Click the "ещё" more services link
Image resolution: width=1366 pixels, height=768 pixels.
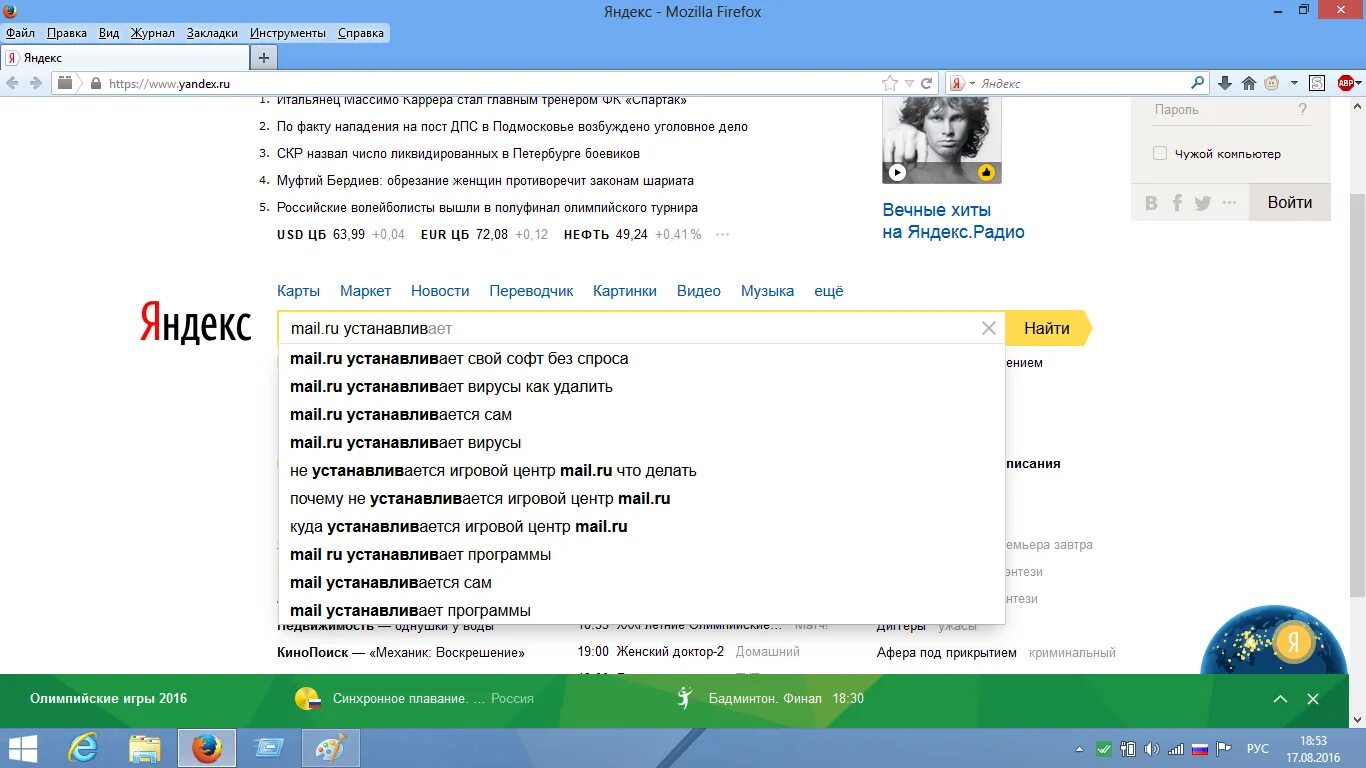[x=829, y=291]
